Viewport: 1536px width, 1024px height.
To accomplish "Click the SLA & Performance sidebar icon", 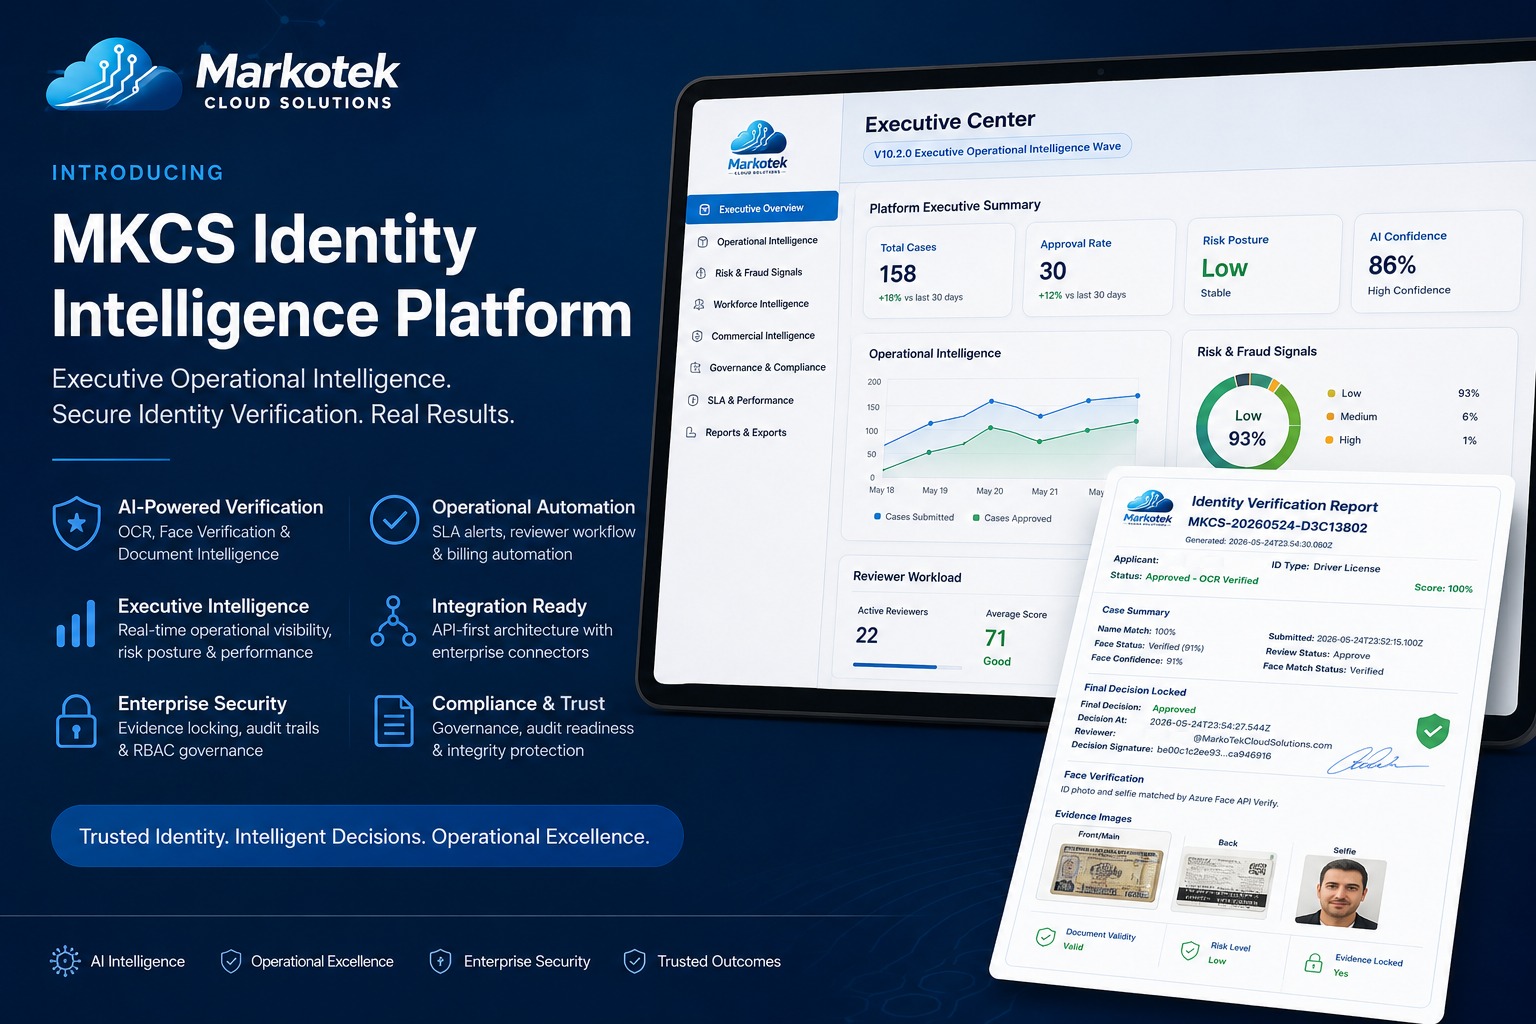I will tap(693, 400).
